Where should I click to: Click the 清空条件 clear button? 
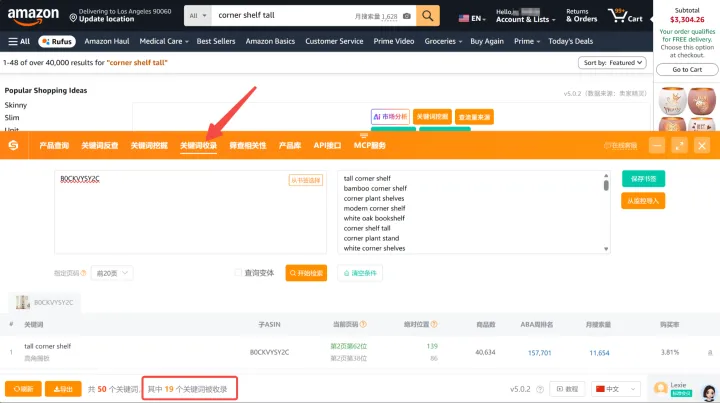[360, 273]
